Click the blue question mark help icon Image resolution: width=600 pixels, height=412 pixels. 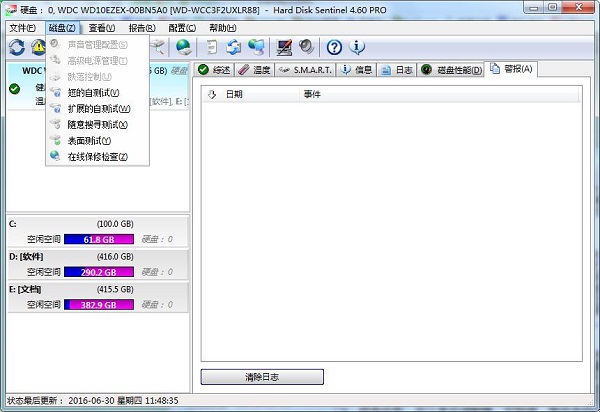pos(334,47)
